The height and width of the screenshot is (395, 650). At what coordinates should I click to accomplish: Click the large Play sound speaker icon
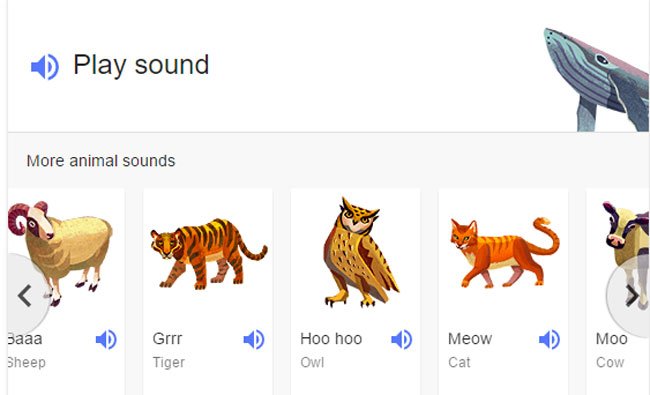45,66
